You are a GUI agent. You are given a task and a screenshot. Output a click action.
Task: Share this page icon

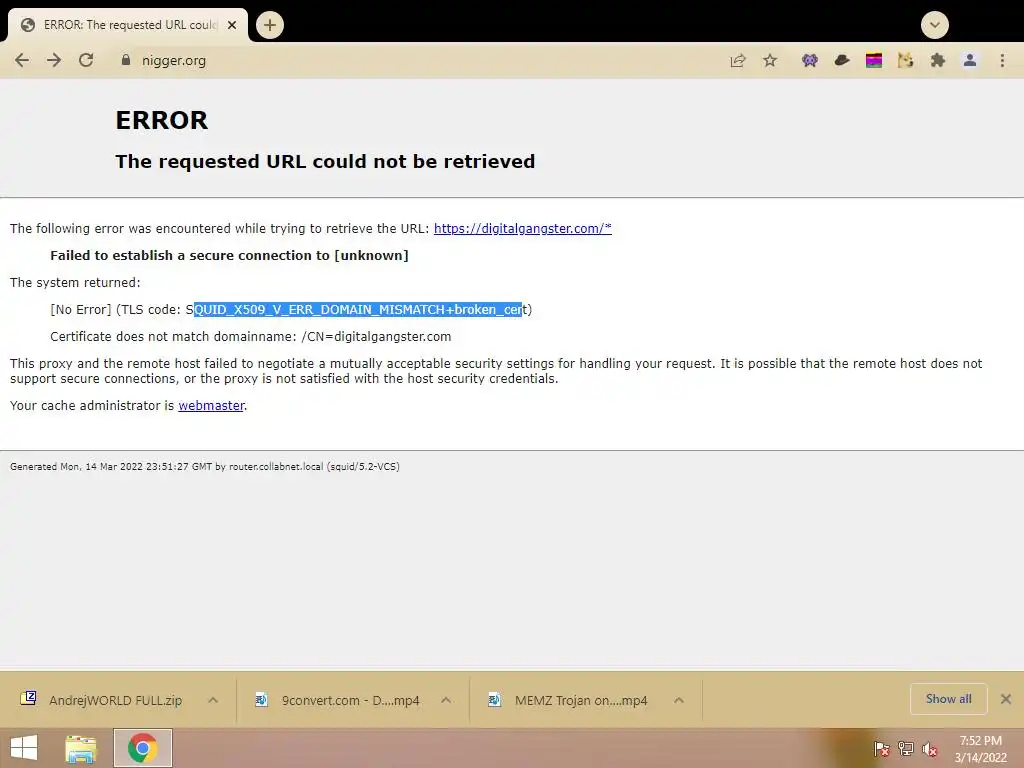coord(738,61)
